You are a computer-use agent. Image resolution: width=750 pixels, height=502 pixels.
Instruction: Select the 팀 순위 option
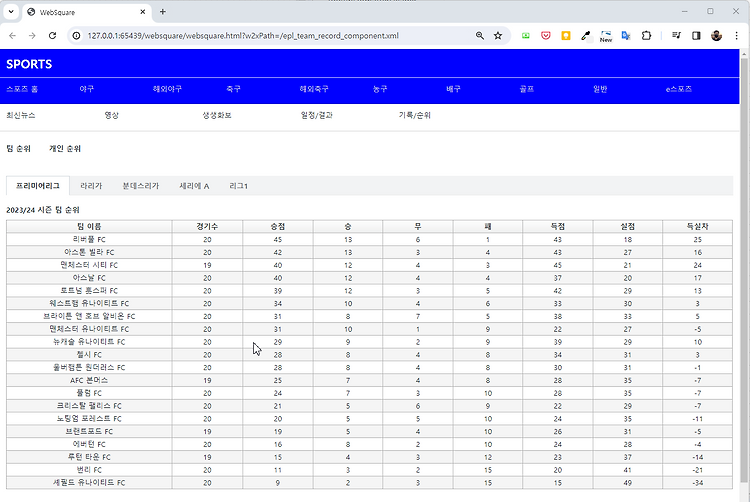[x=19, y=149]
